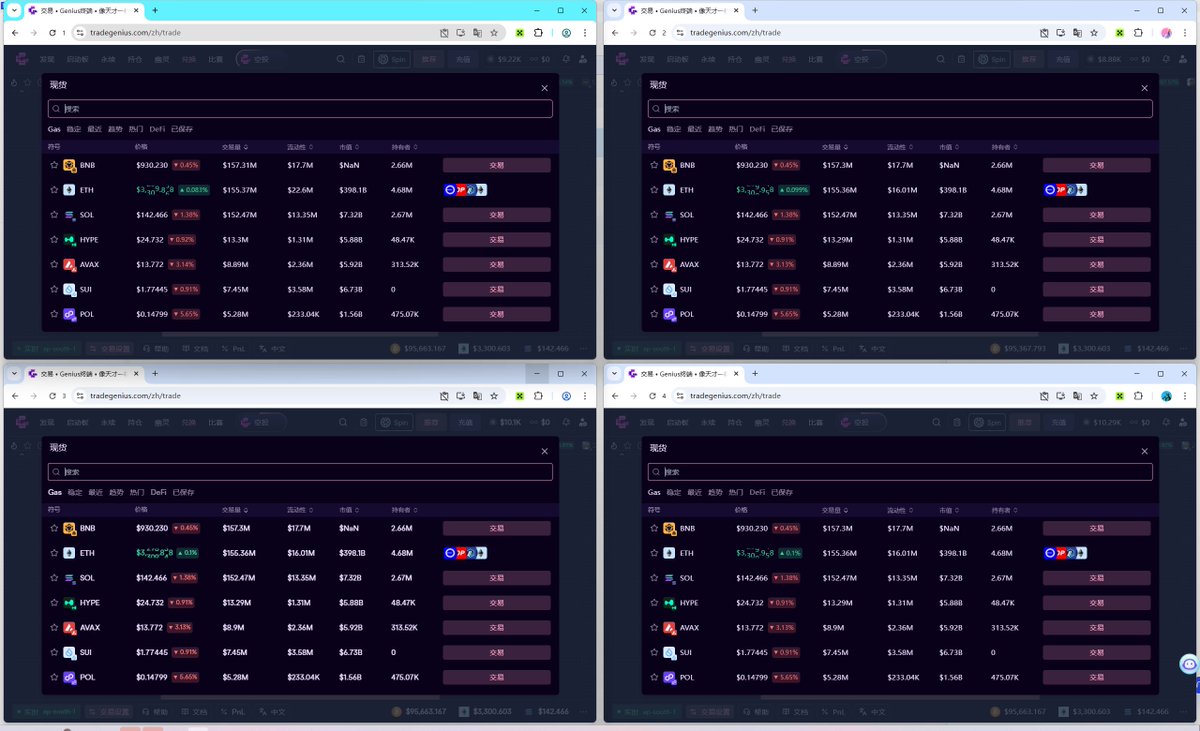The height and width of the screenshot is (731, 1200).
Task: Sort by 交易量 column in top-left window
Action: [235, 147]
